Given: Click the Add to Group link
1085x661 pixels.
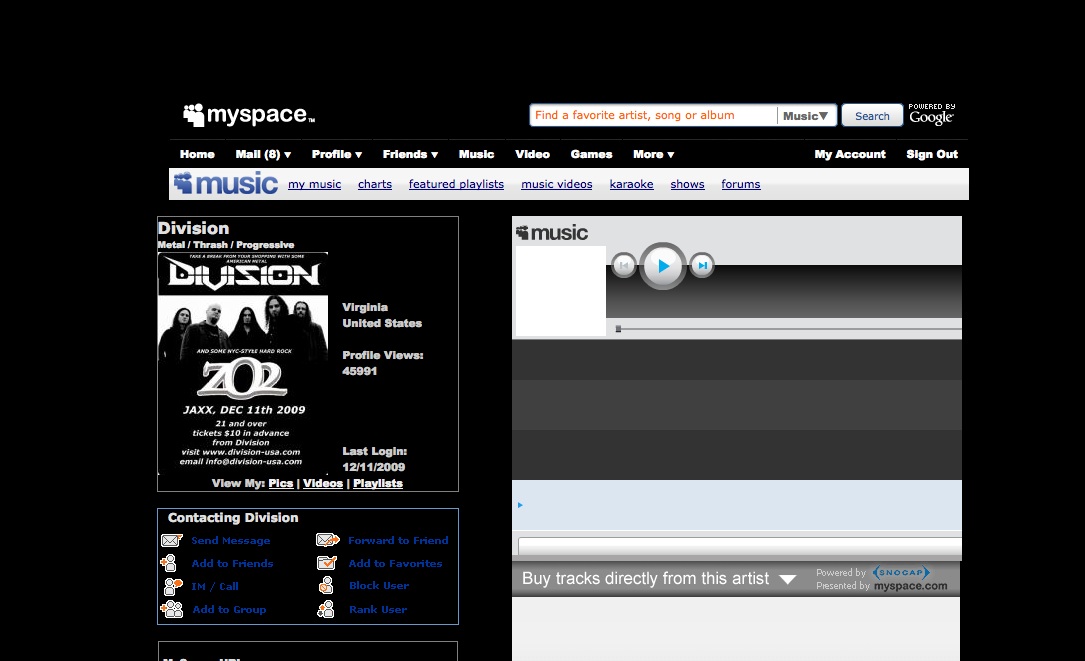Looking at the screenshot, I should click(x=229, y=610).
